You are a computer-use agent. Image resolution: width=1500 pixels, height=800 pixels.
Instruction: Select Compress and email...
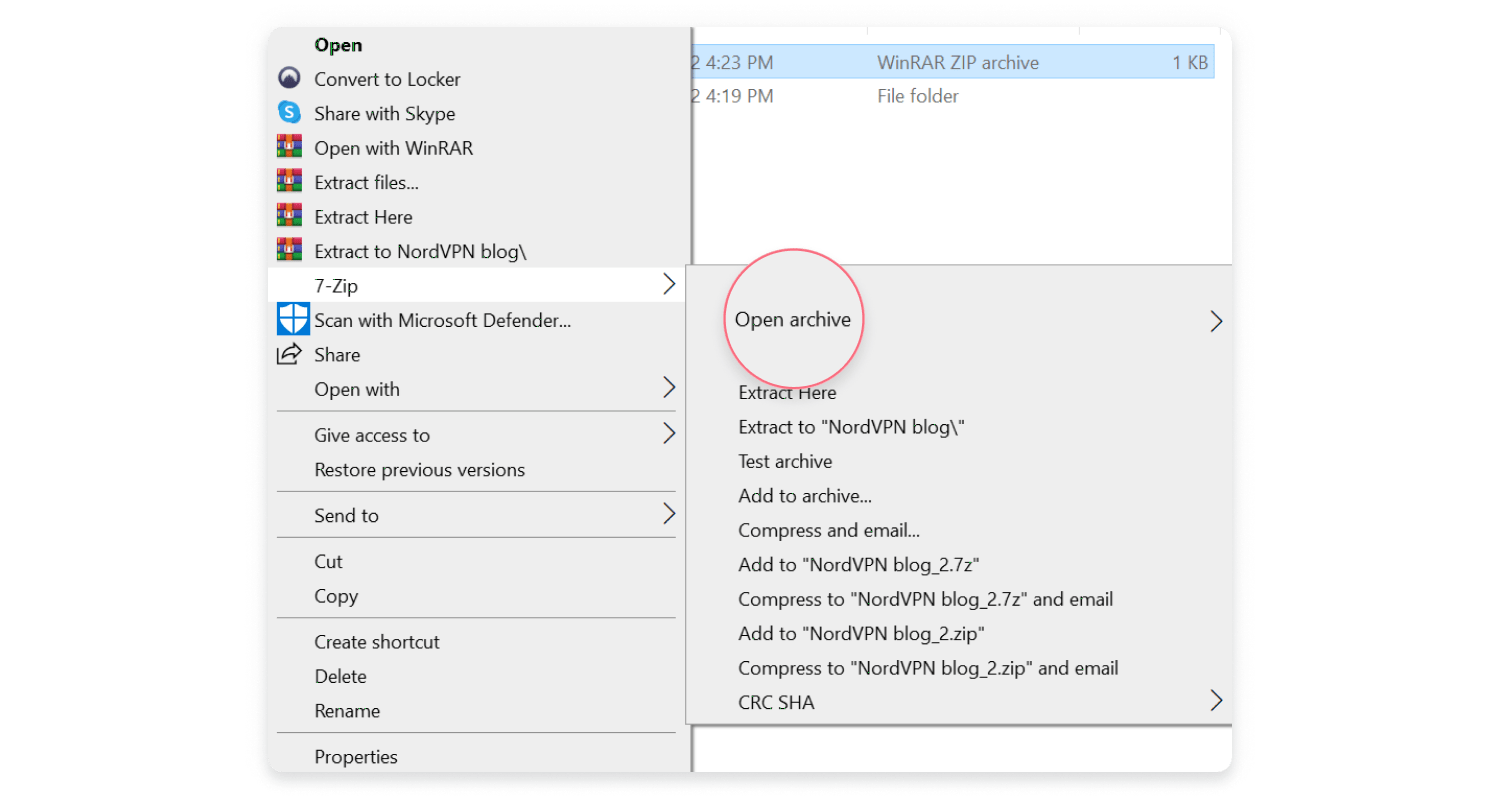[829, 530]
